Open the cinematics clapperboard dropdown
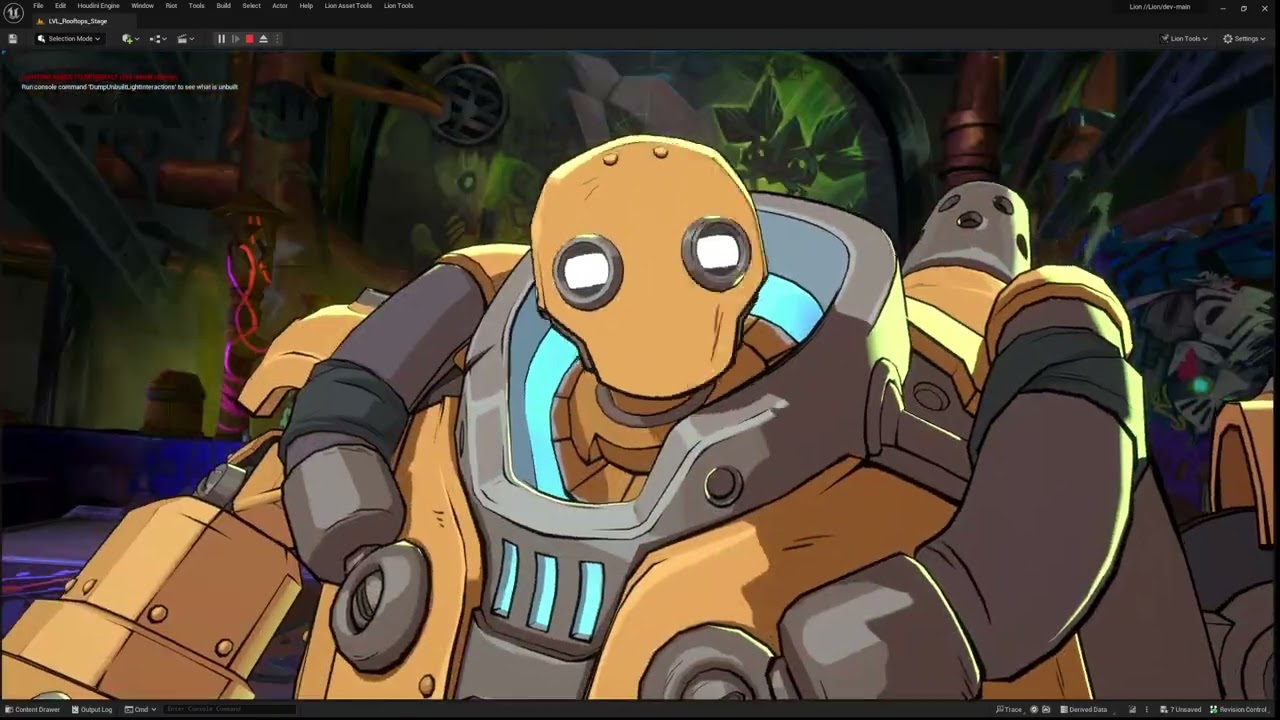 184,39
